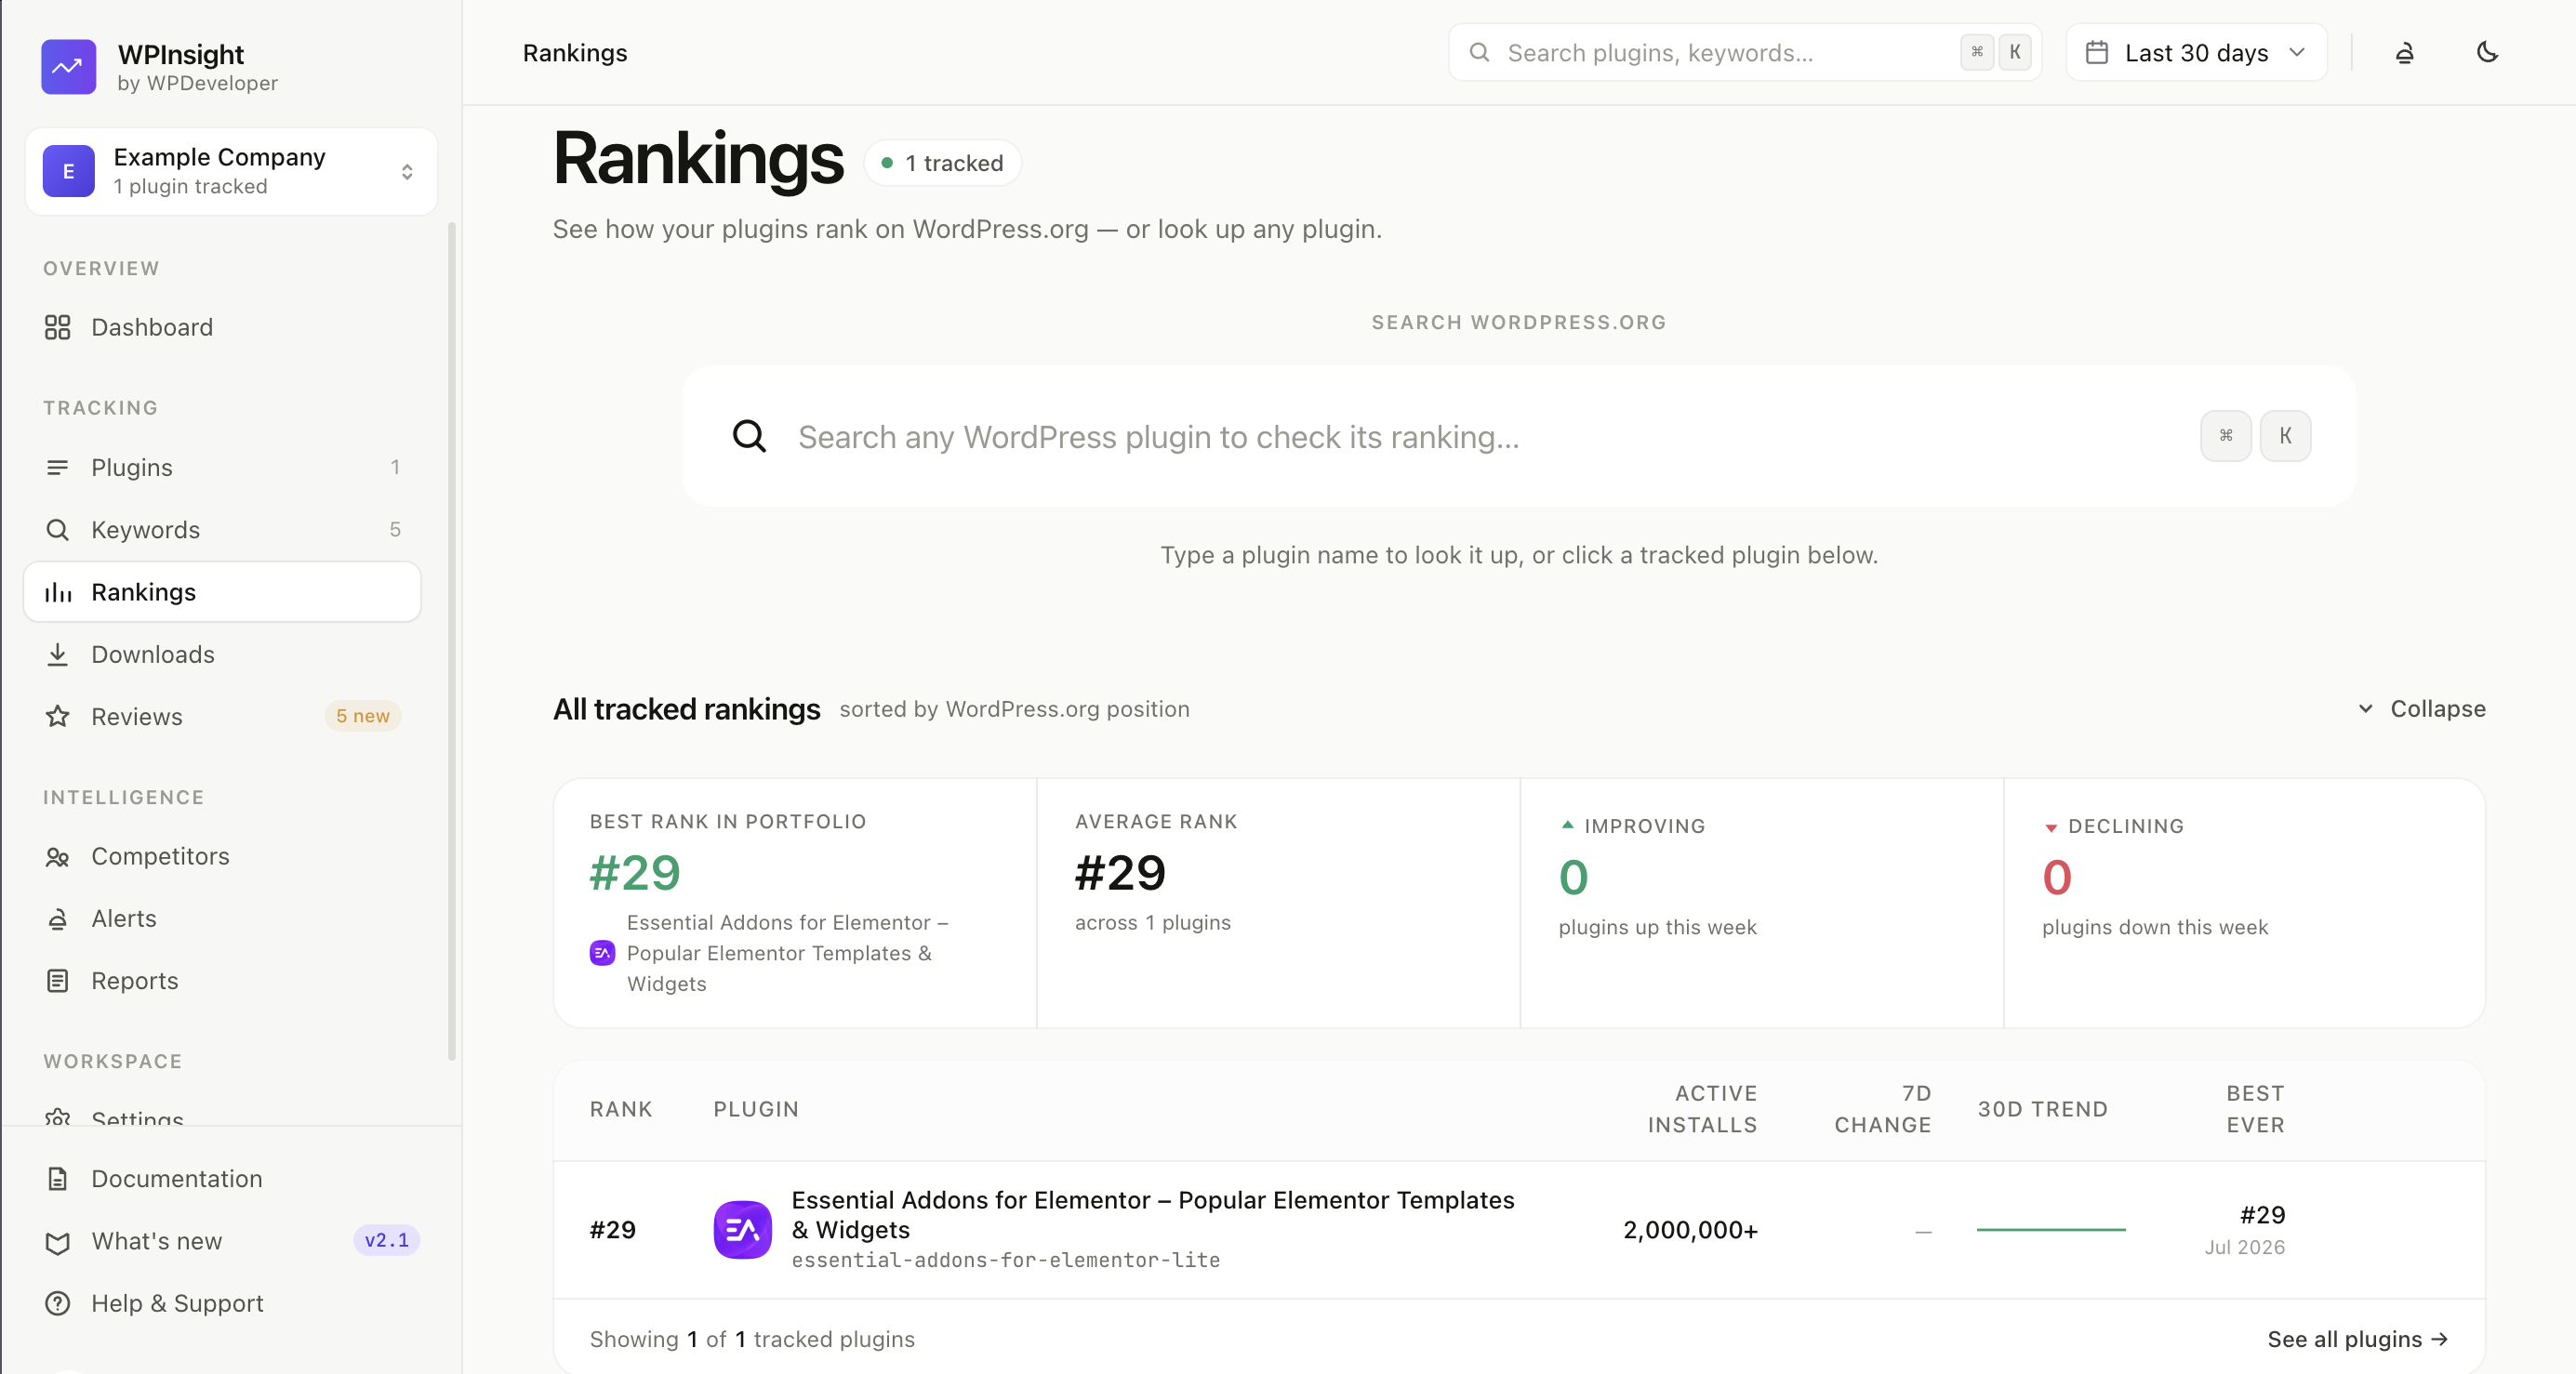
Task: Click the Improving count 0
Action: 1573,878
